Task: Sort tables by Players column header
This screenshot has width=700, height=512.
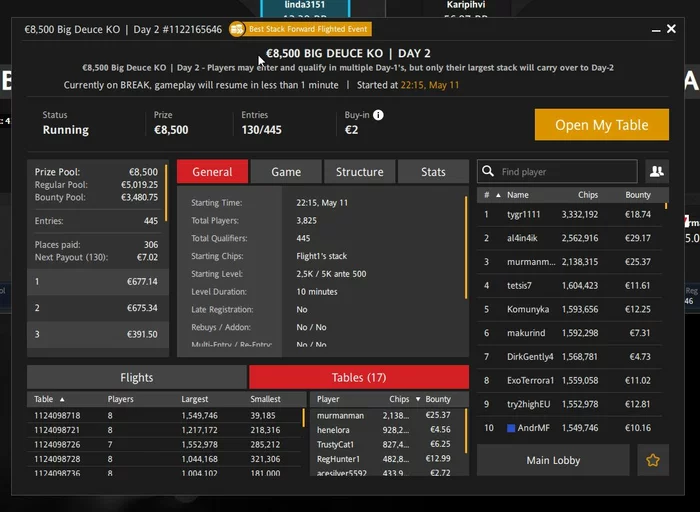Action: click(121, 399)
